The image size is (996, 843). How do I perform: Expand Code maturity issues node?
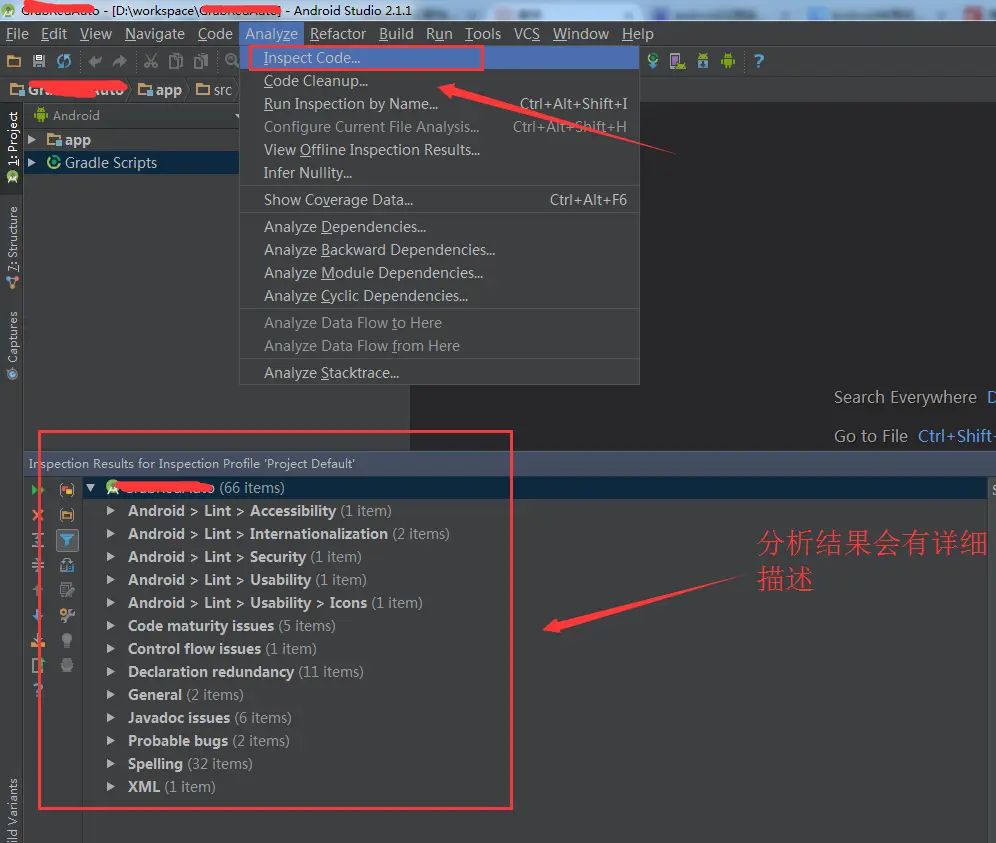click(111, 626)
